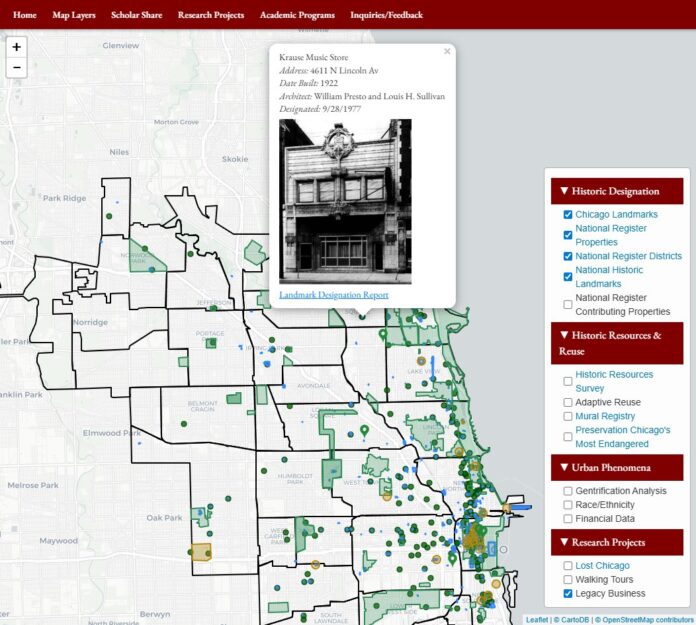Click the Krause Music Store photo
The image size is (696, 625).
(345, 202)
